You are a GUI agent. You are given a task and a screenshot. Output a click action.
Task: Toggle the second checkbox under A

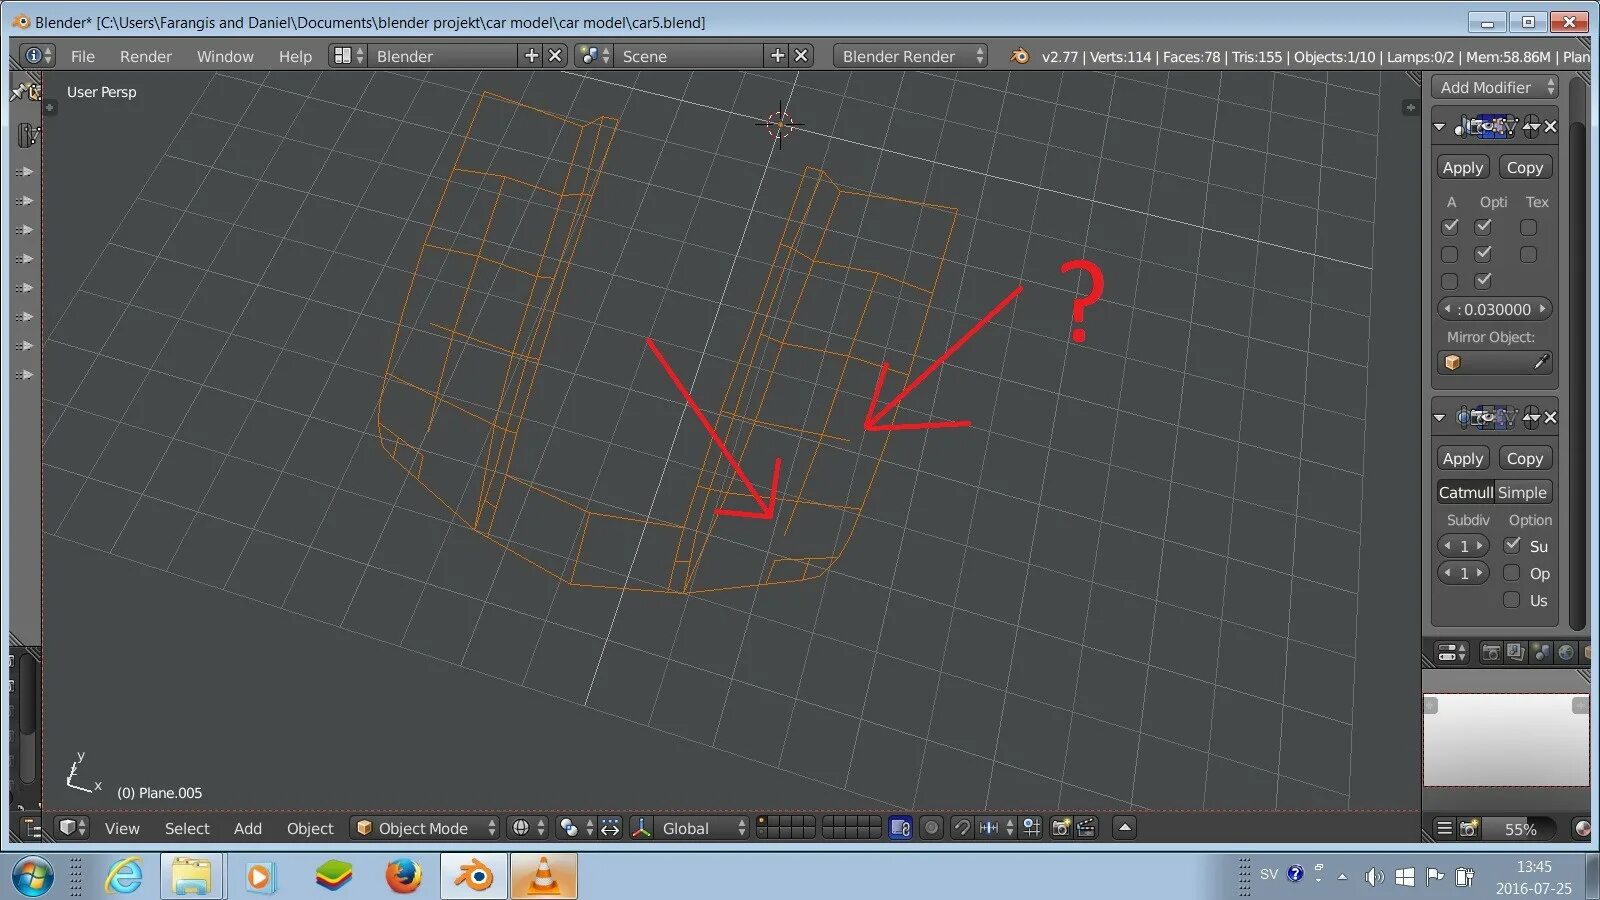tap(1450, 254)
